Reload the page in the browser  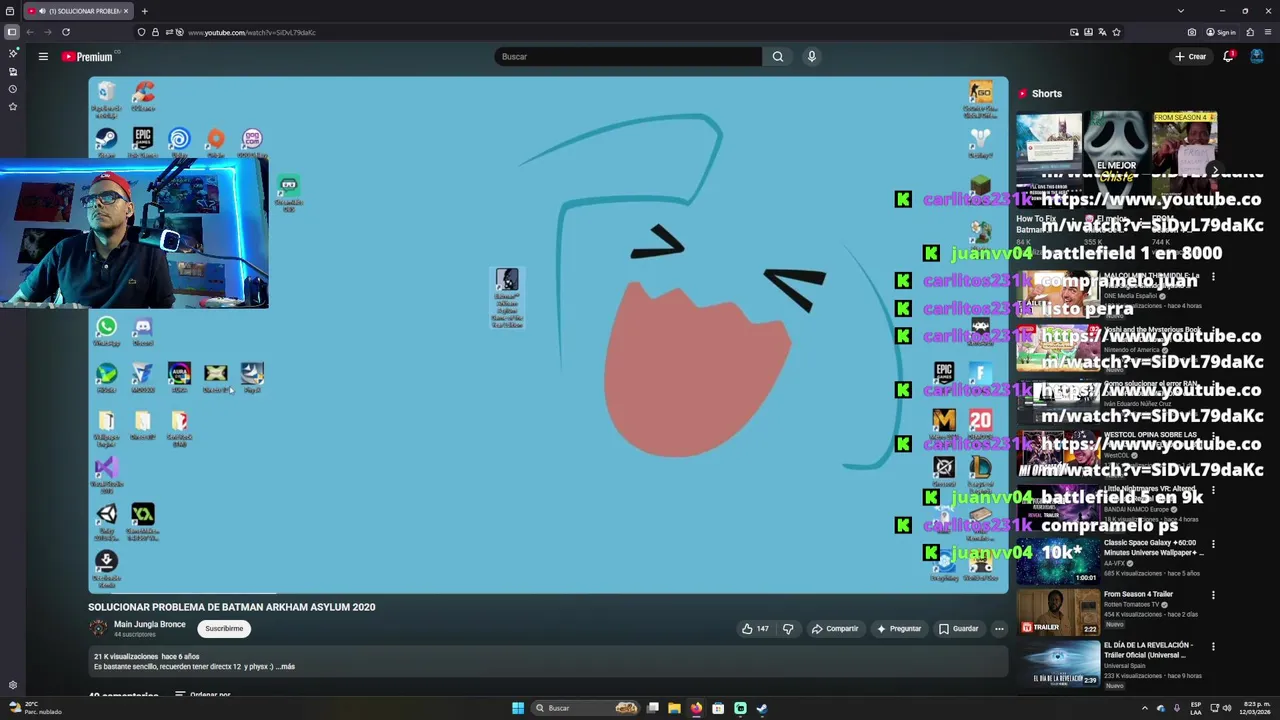[66, 32]
